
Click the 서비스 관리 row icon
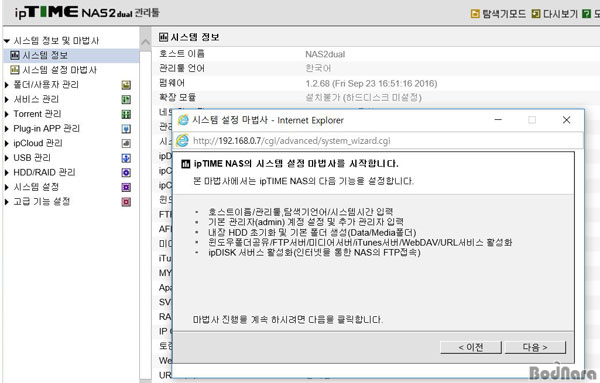pyautogui.click(x=126, y=99)
